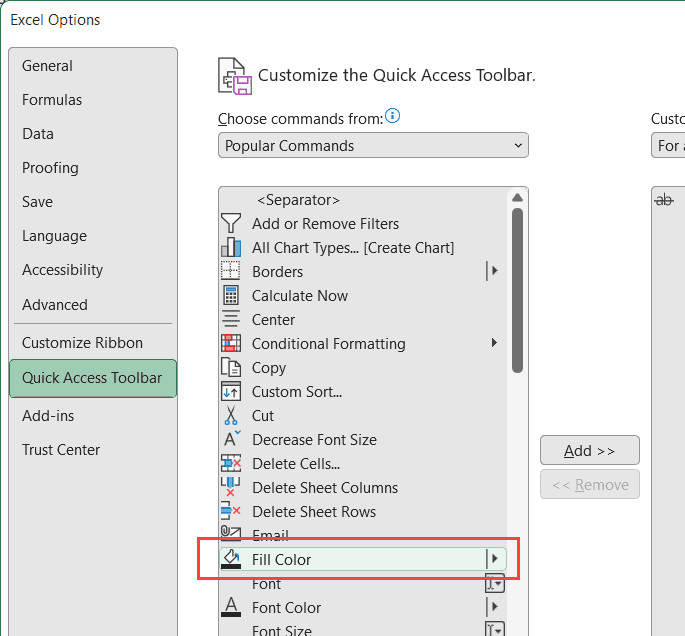Select the Copy command icon

pos(231,367)
